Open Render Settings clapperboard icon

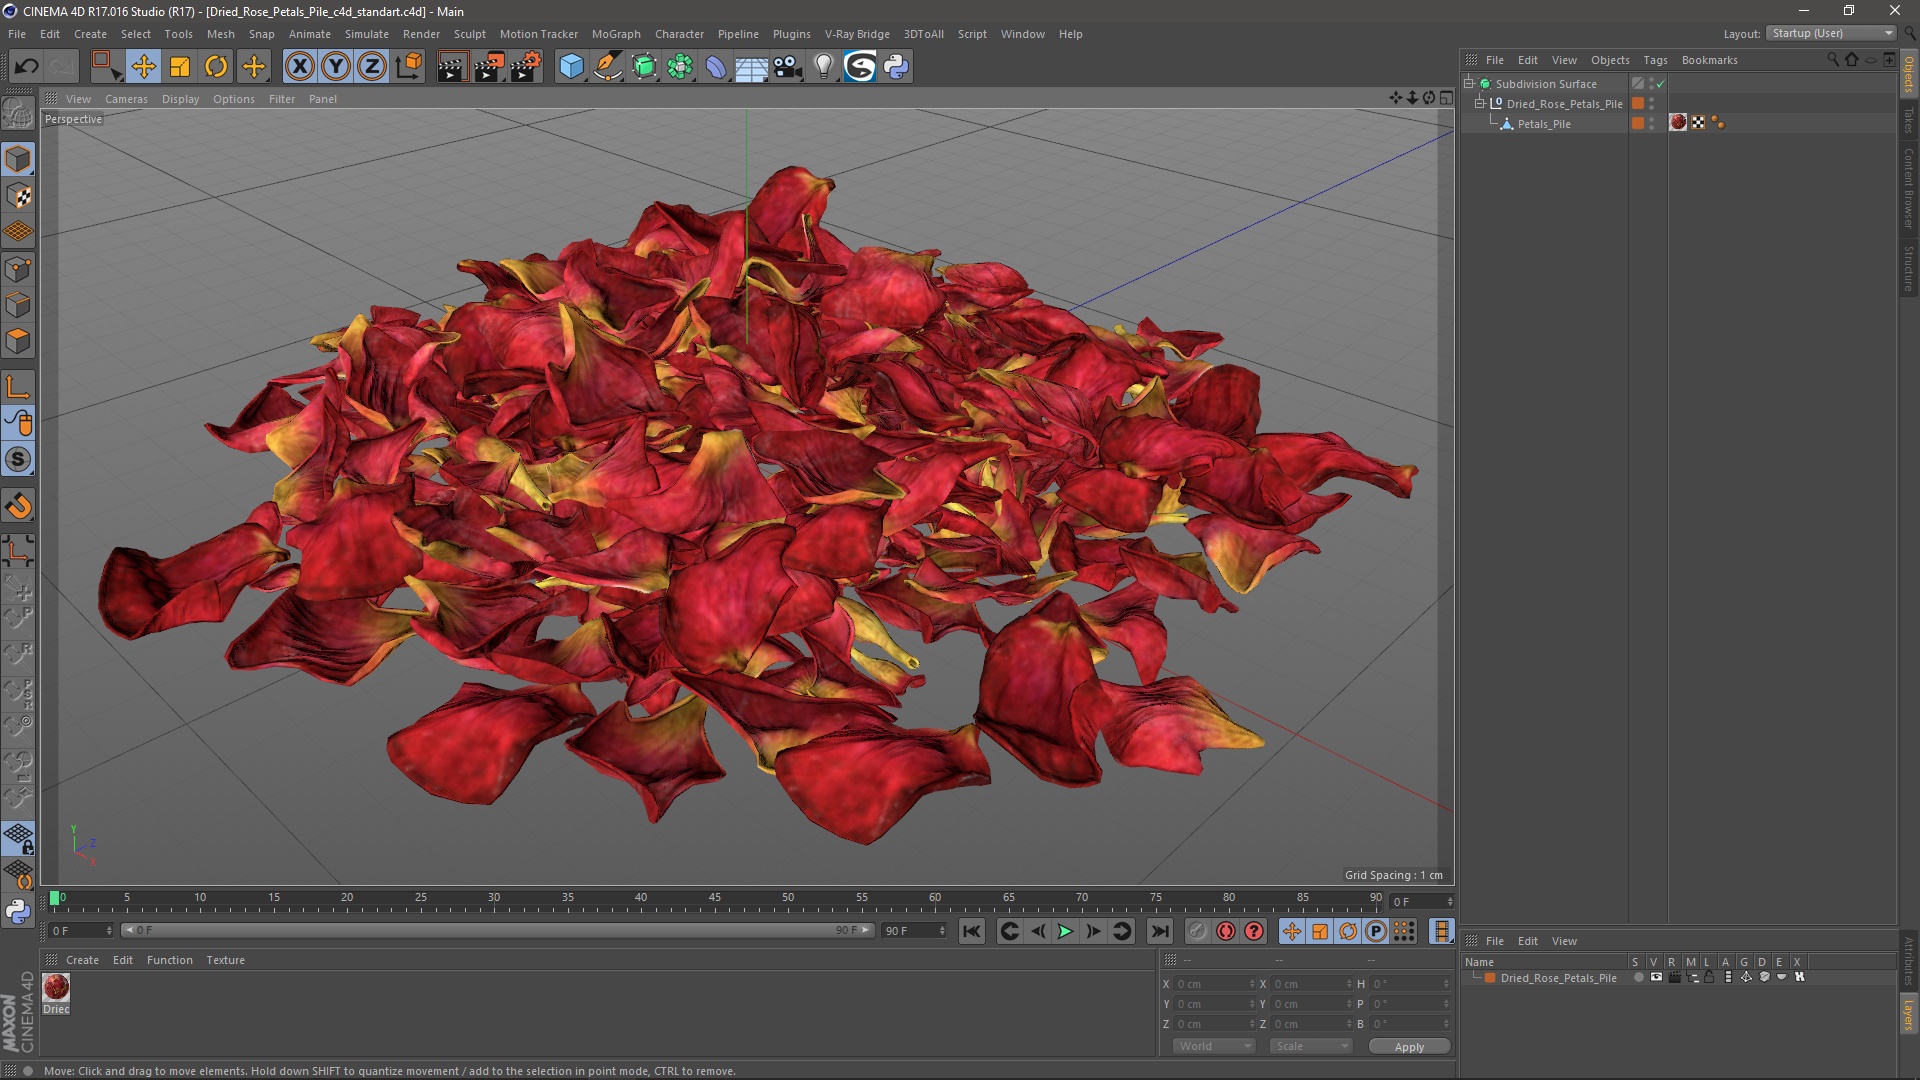pos(525,67)
